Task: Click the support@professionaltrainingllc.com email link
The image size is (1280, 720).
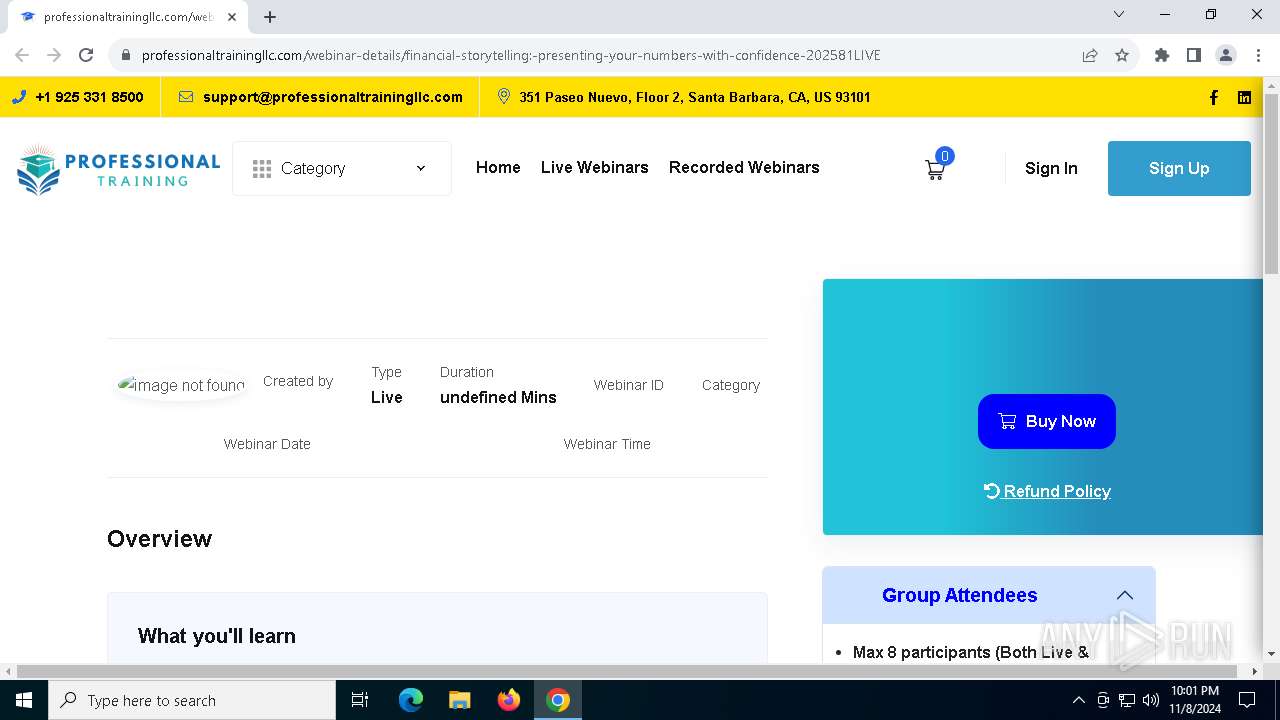Action: click(x=333, y=97)
